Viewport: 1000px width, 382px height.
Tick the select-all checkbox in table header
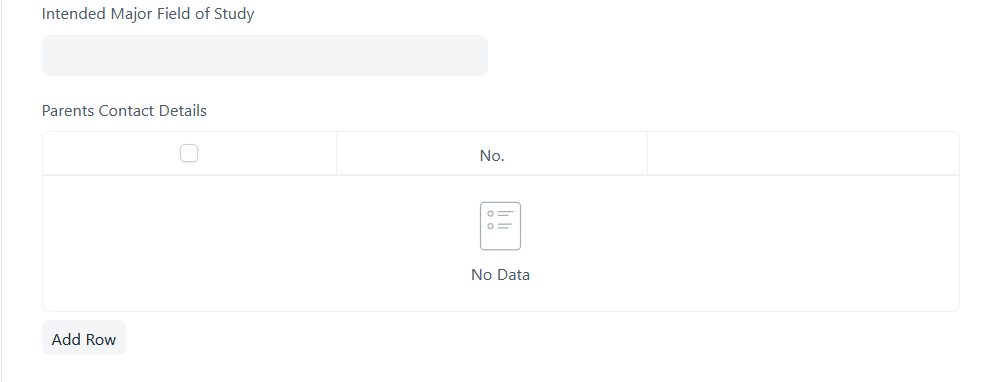189,153
